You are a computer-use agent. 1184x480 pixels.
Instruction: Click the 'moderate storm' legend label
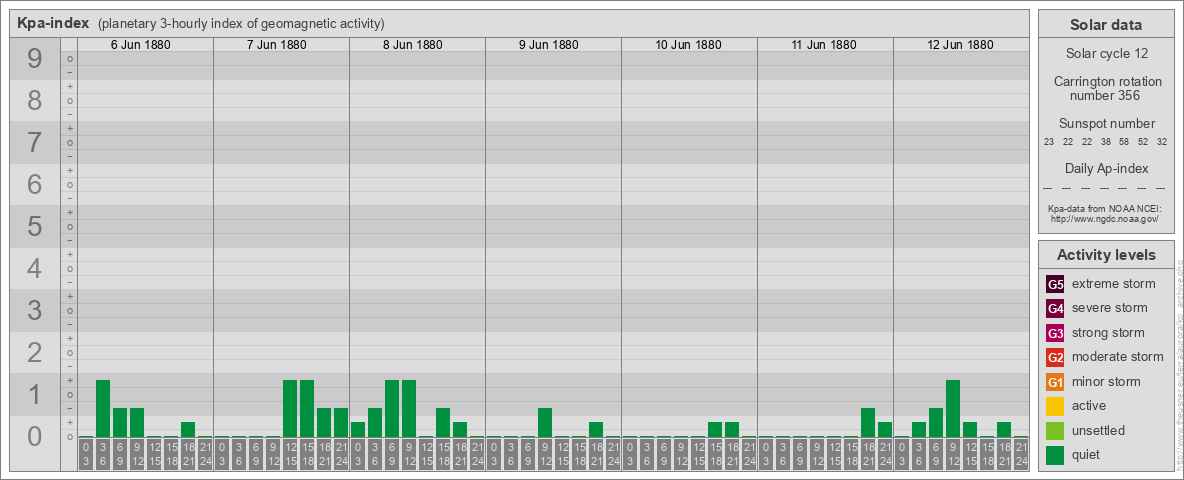click(1118, 357)
